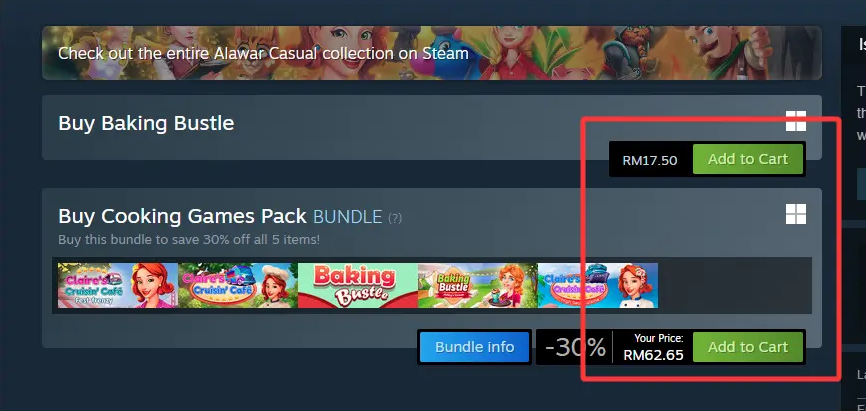Click the blue BUNDLE label
The height and width of the screenshot is (411, 866).
coord(347,217)
